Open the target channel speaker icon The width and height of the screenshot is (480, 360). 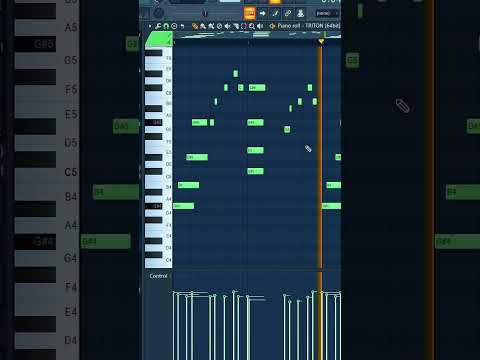click(273, 26)
